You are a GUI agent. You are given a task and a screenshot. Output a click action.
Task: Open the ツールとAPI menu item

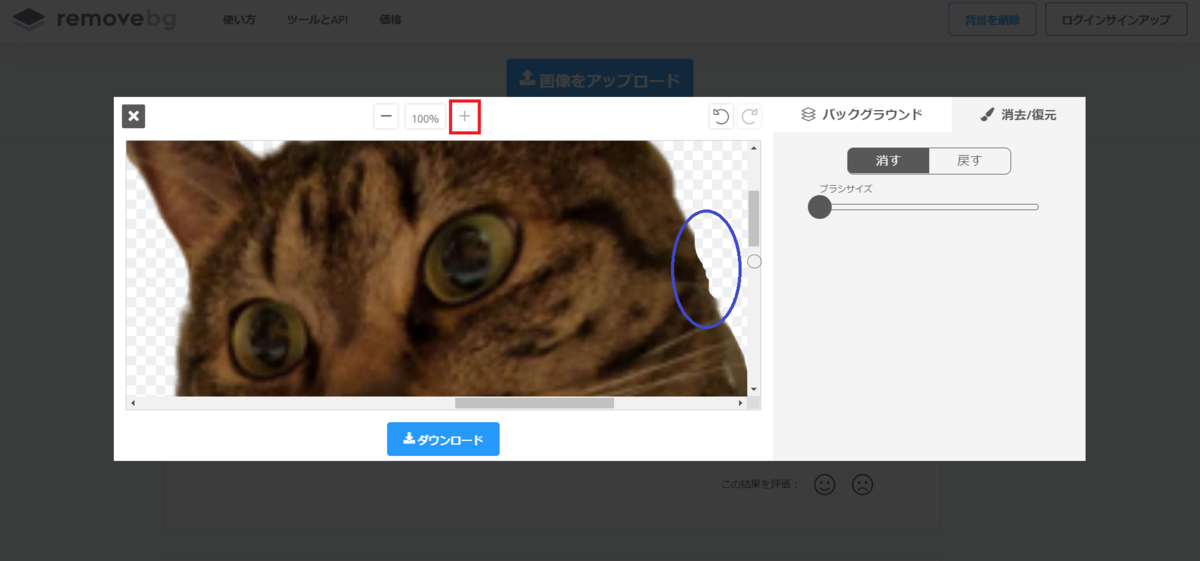[317, 20]
